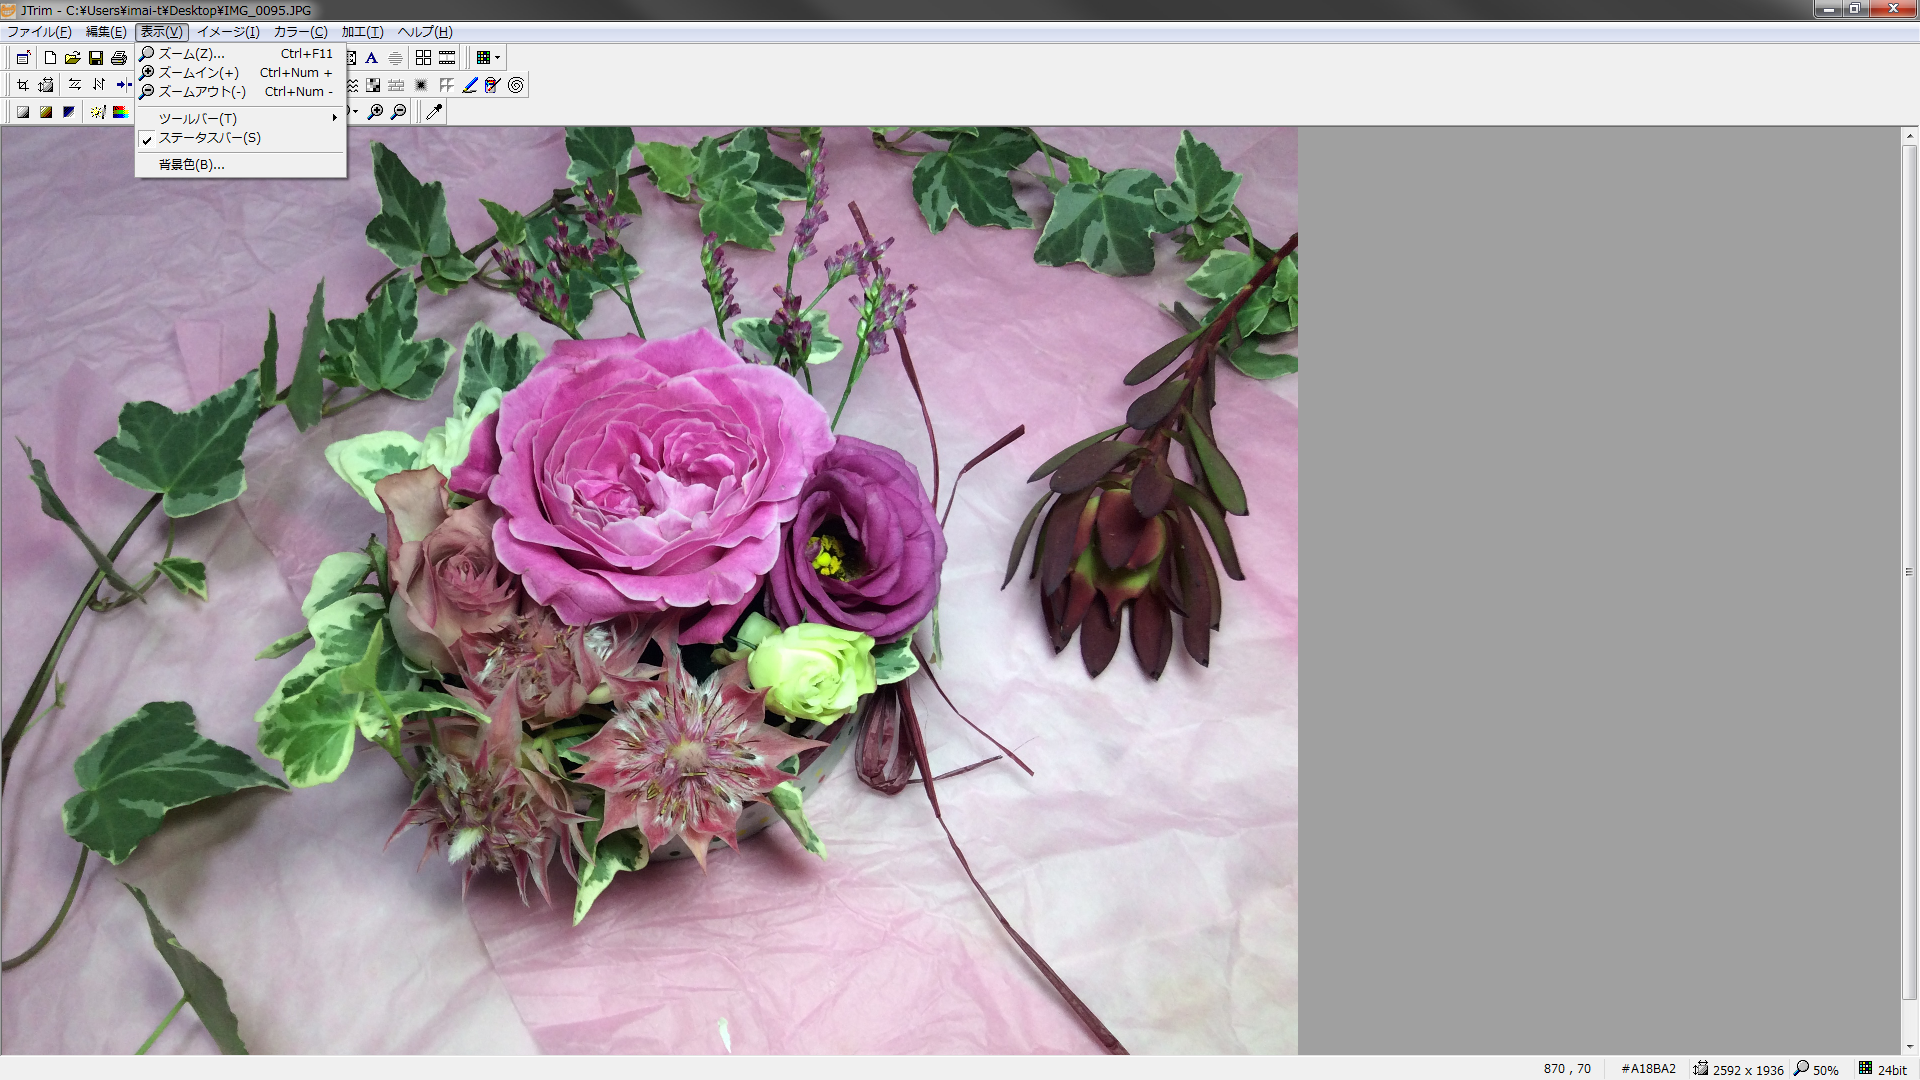1920x1080 pixels.
Task: Click the Print icon in toolbar
Action: point(119,58)
